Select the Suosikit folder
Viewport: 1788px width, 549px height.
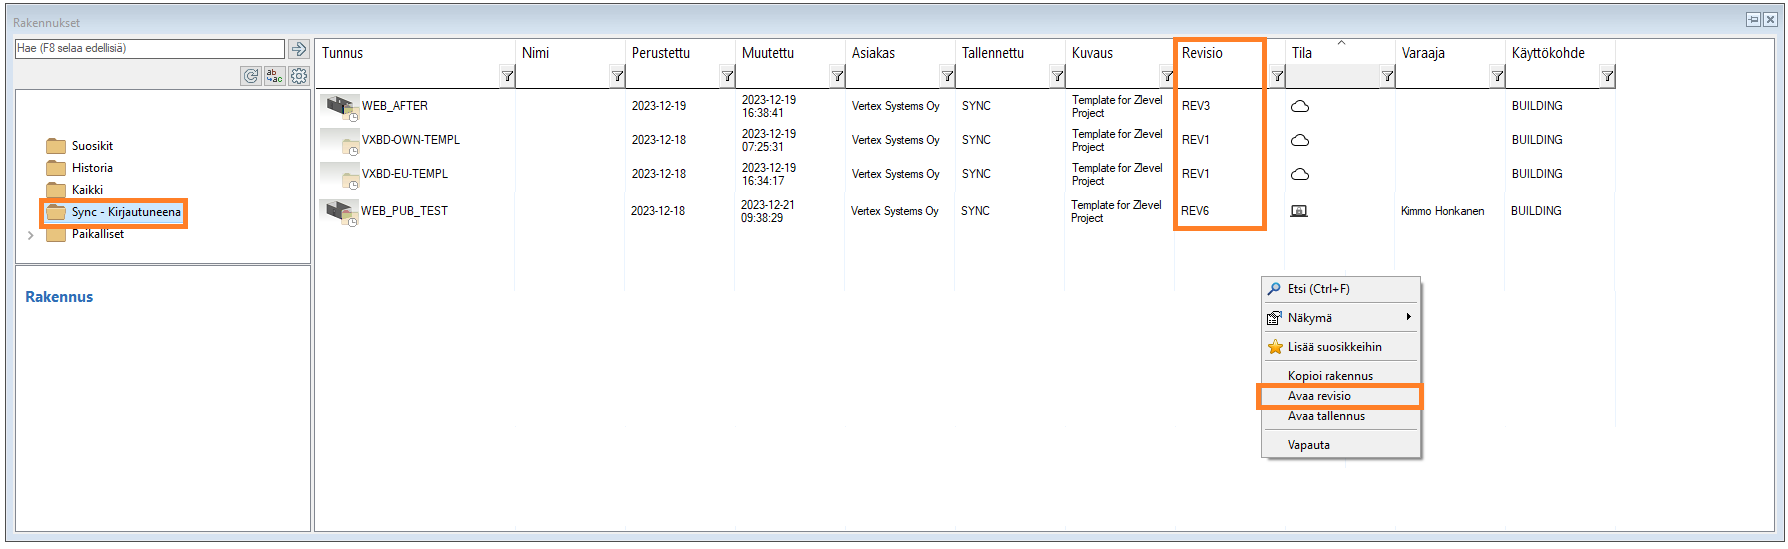coord(92,146)
